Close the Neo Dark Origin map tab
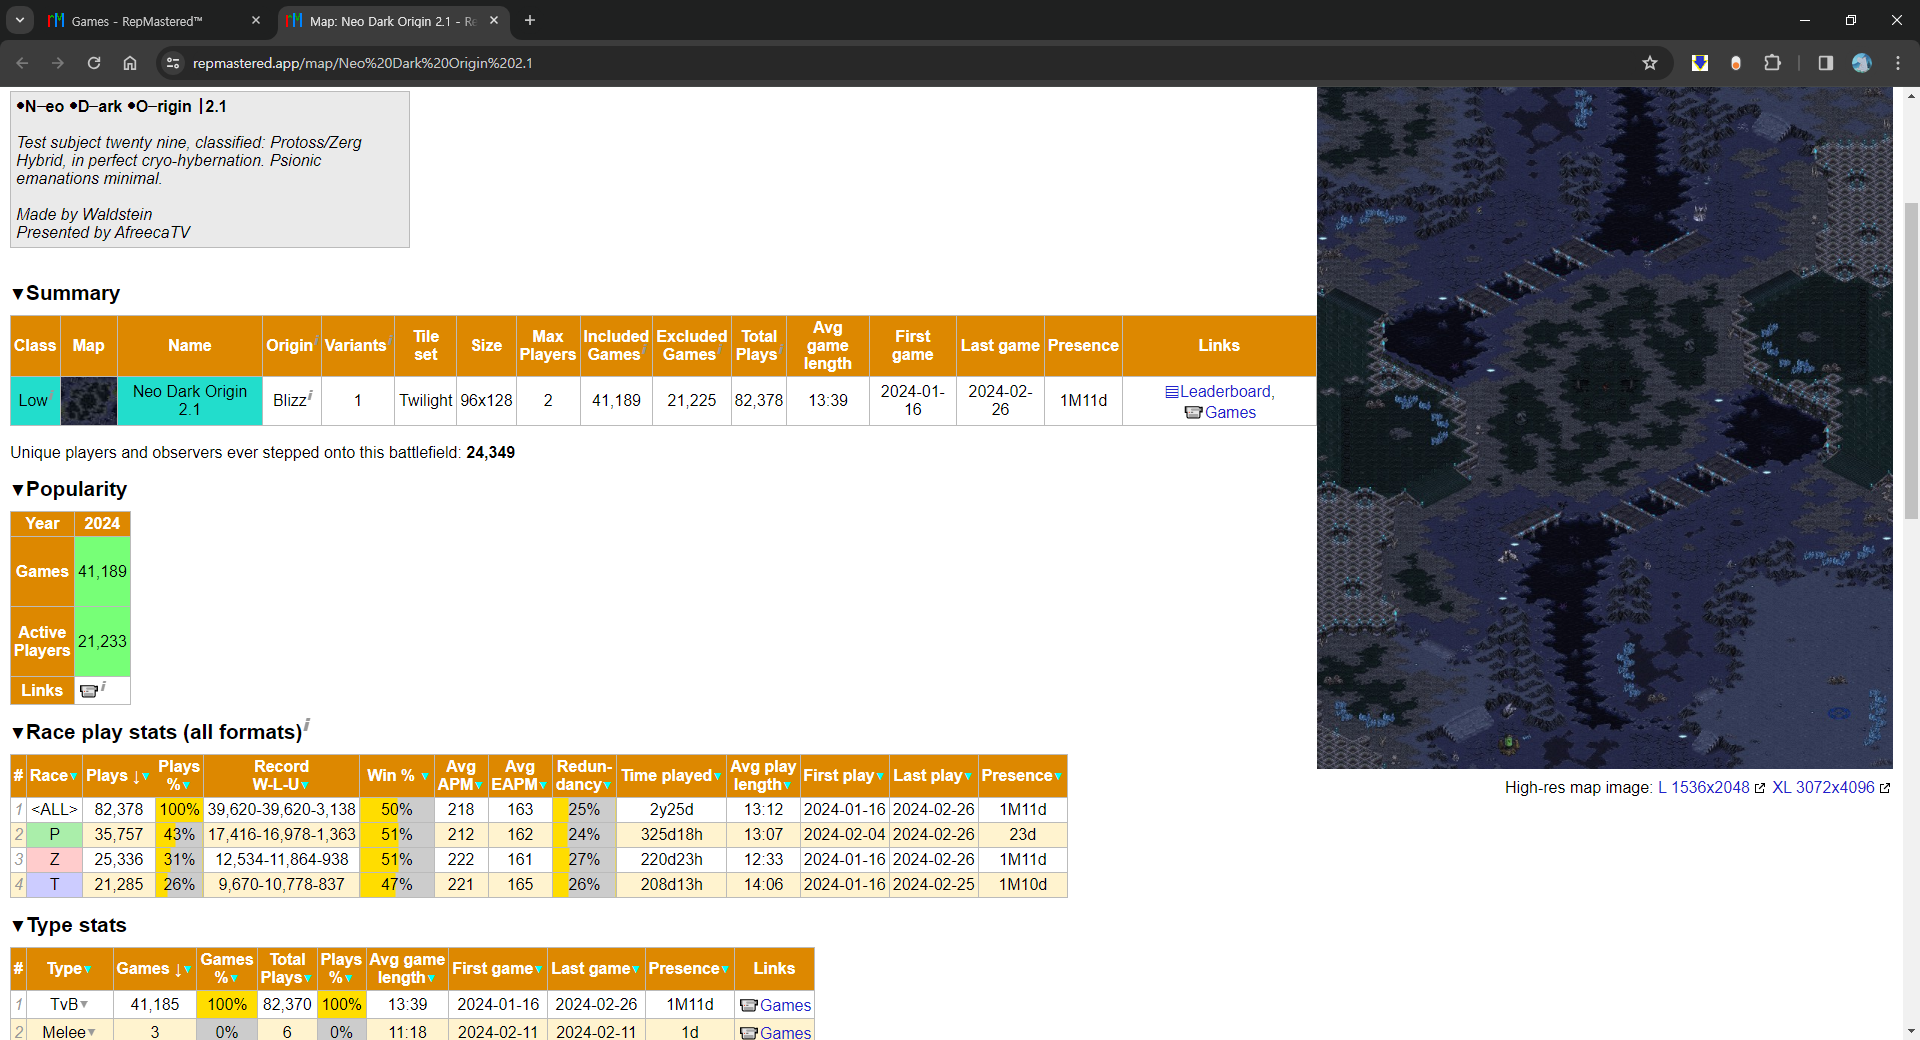Viewport: 1920px width, 1040px height. 494,20
